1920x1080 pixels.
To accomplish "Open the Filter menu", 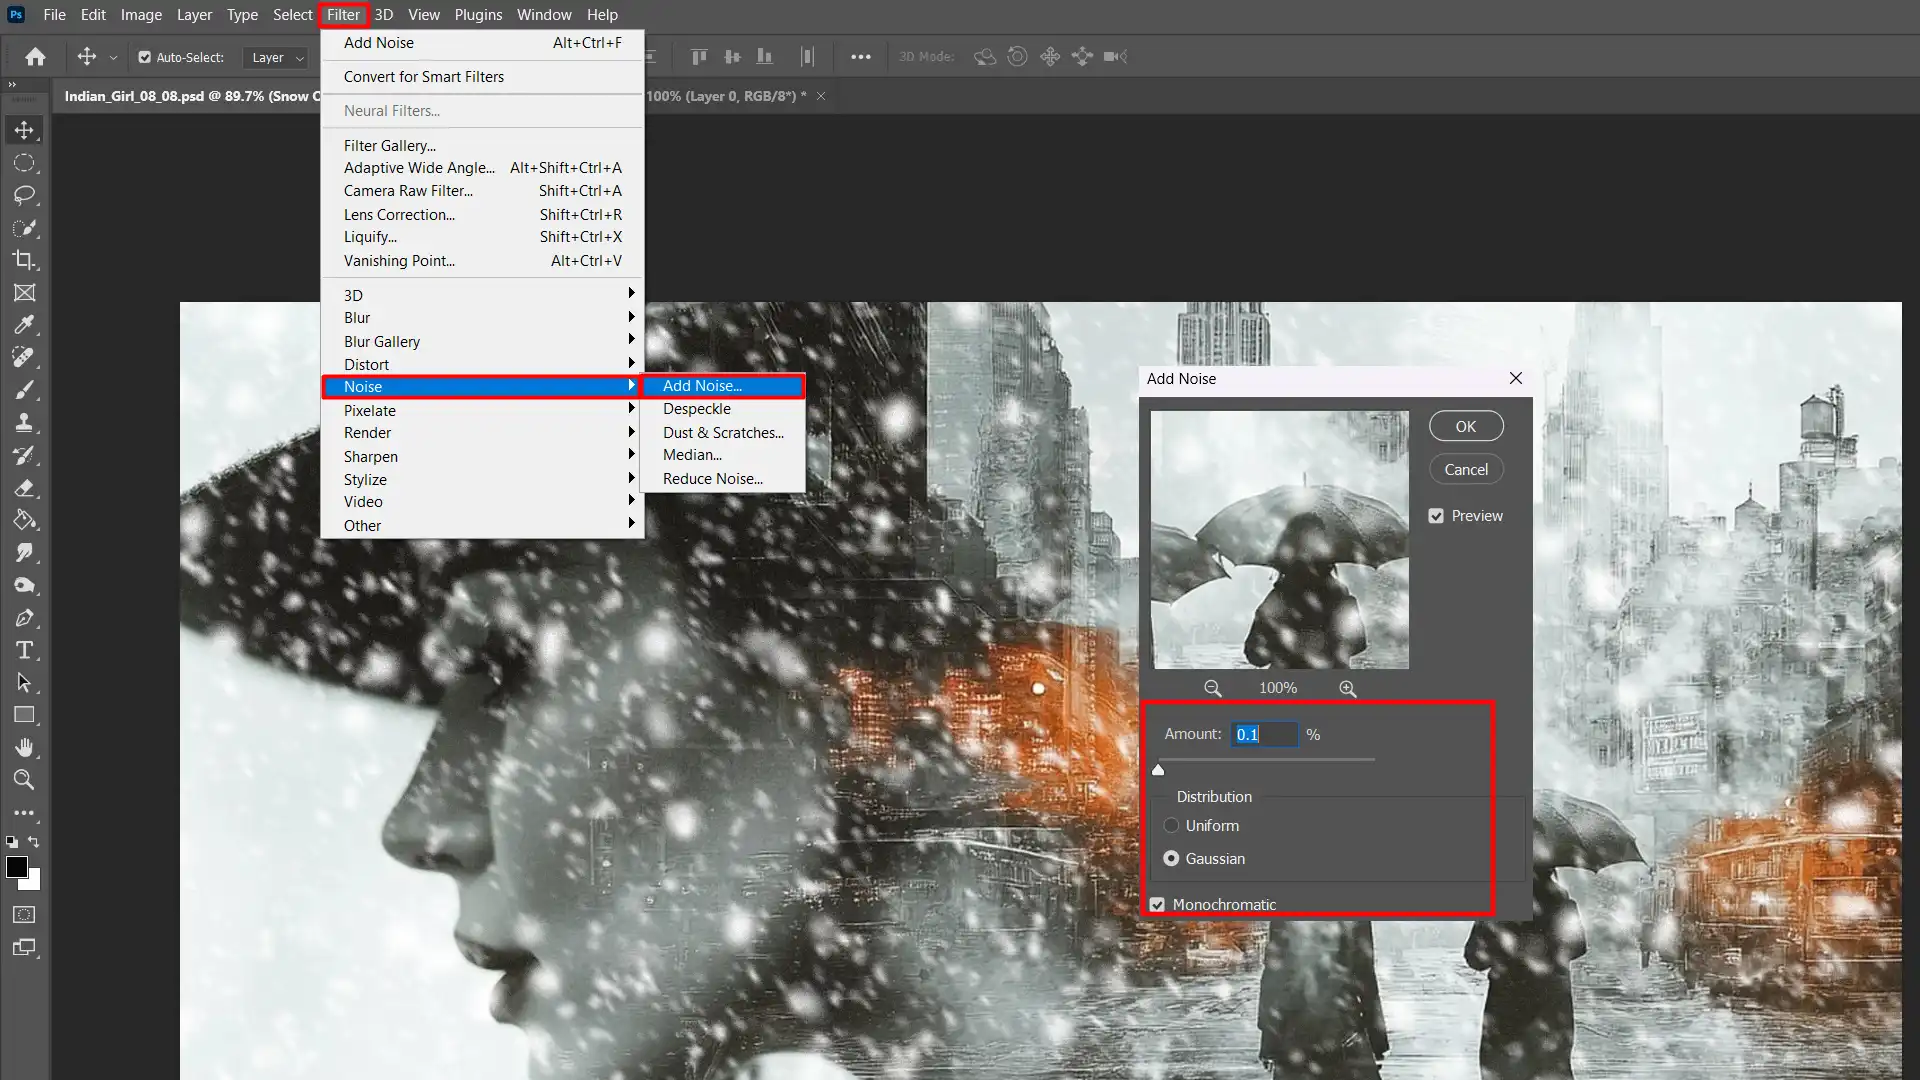I will tap(344, 15).
